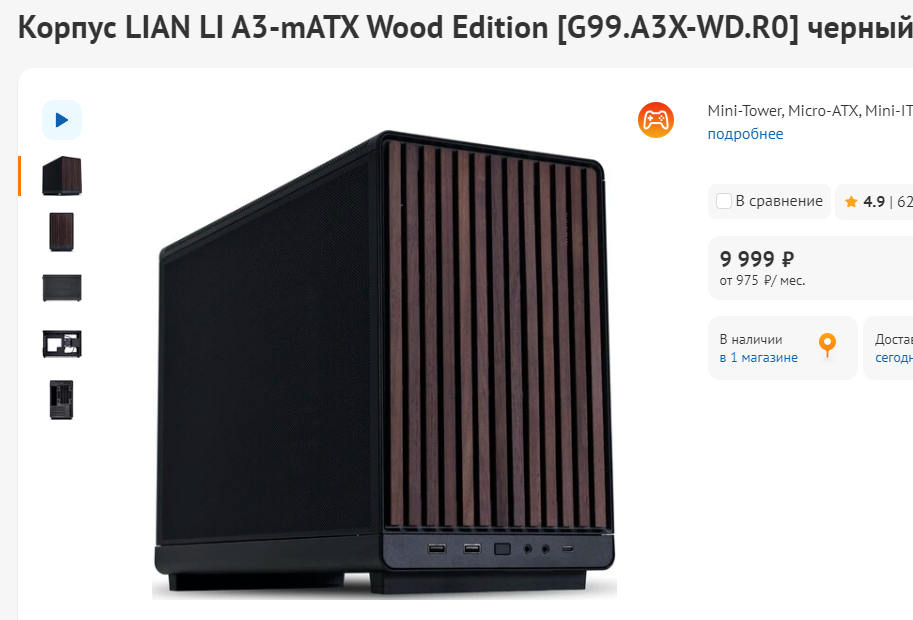The width and height of the screenshot is (913, 620).
Task: Open the delivery сегодня link
Action: [894, 357]
